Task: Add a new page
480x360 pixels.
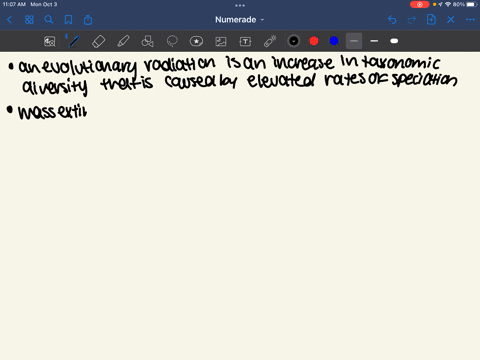Action: coord(431,20)
